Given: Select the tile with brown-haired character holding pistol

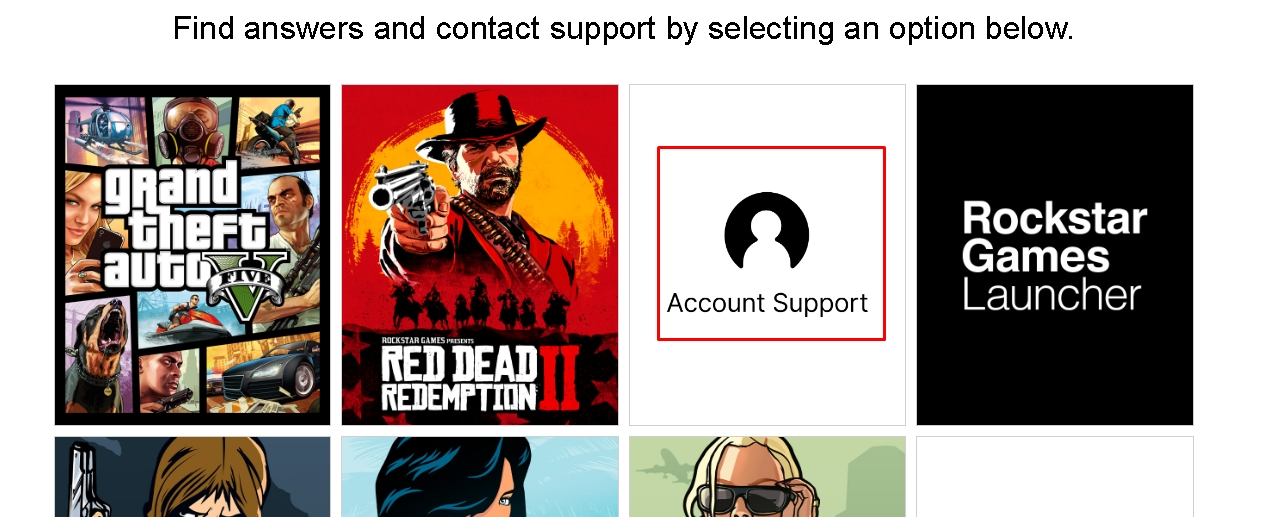Looking at the screenshot, I should point(192,477).
